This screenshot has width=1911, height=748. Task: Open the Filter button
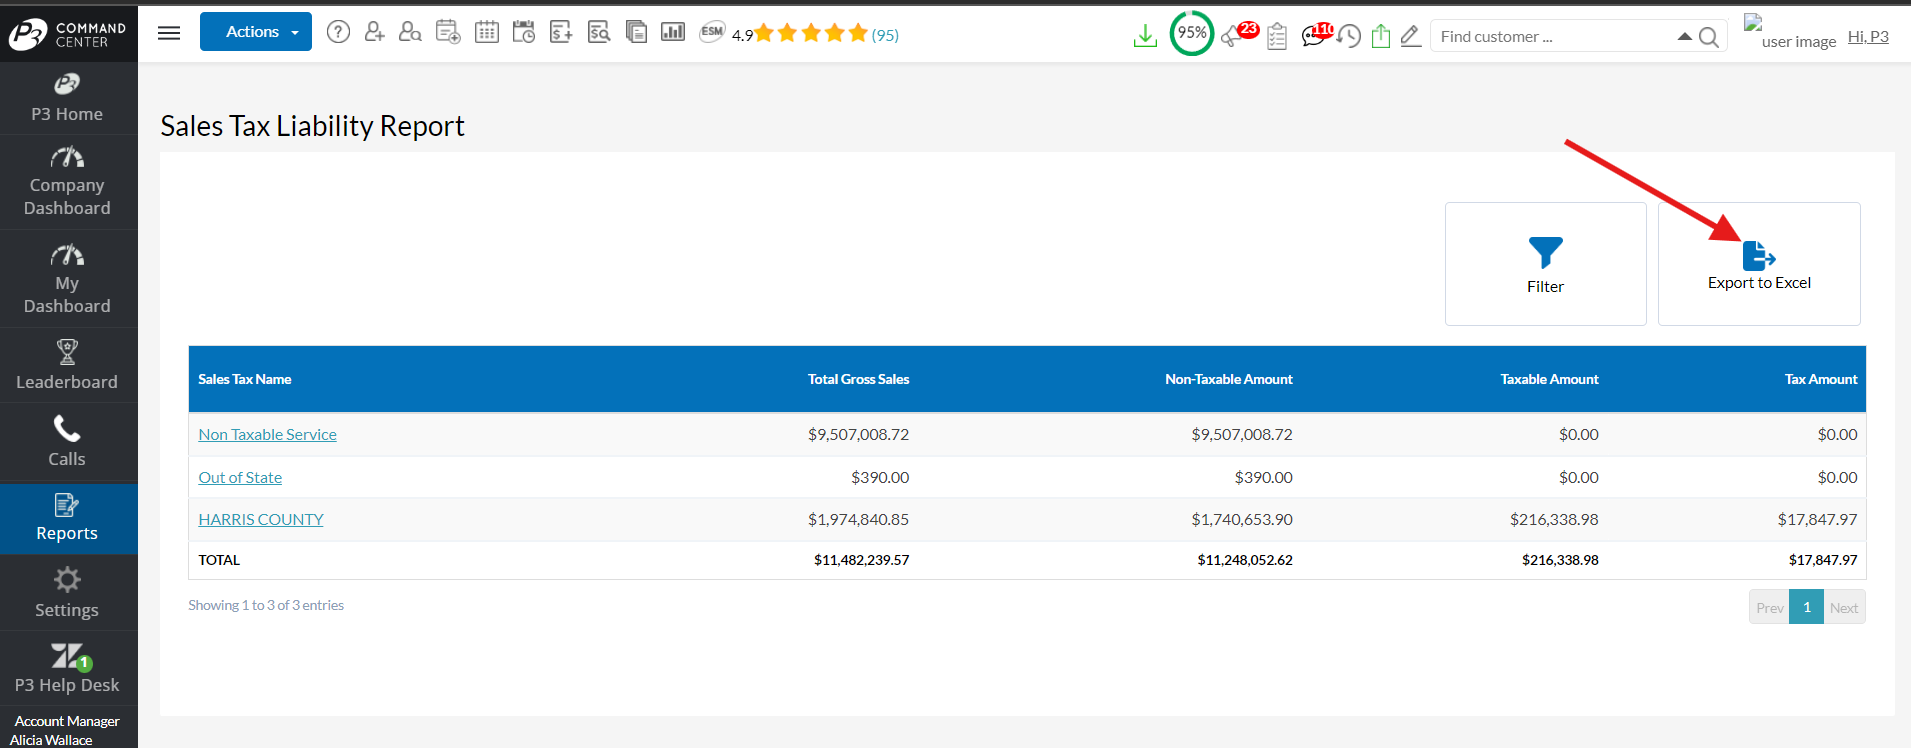pyautogui.click(x=1545, y=265)
